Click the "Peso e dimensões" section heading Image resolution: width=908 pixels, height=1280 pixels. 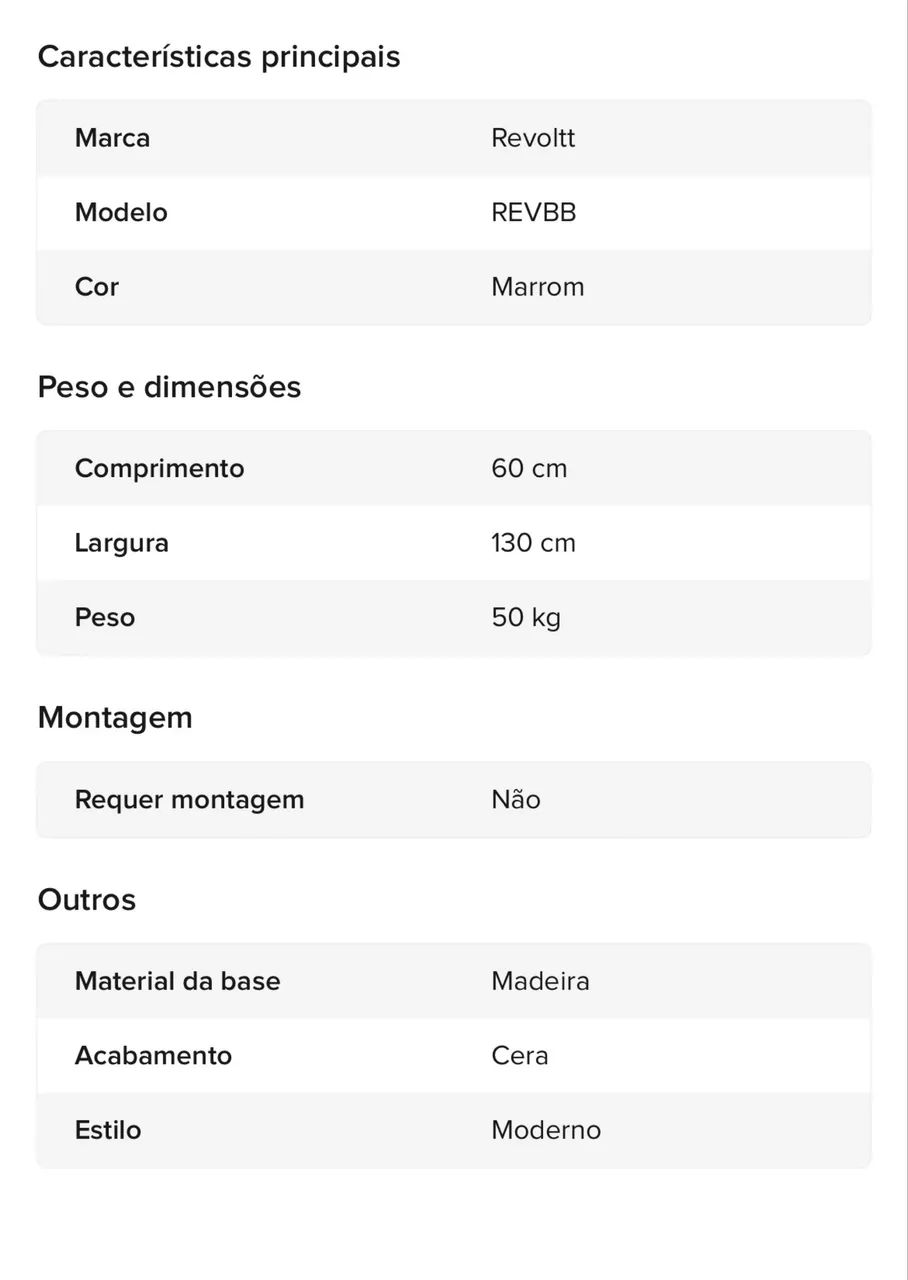[x=169, y=387]
